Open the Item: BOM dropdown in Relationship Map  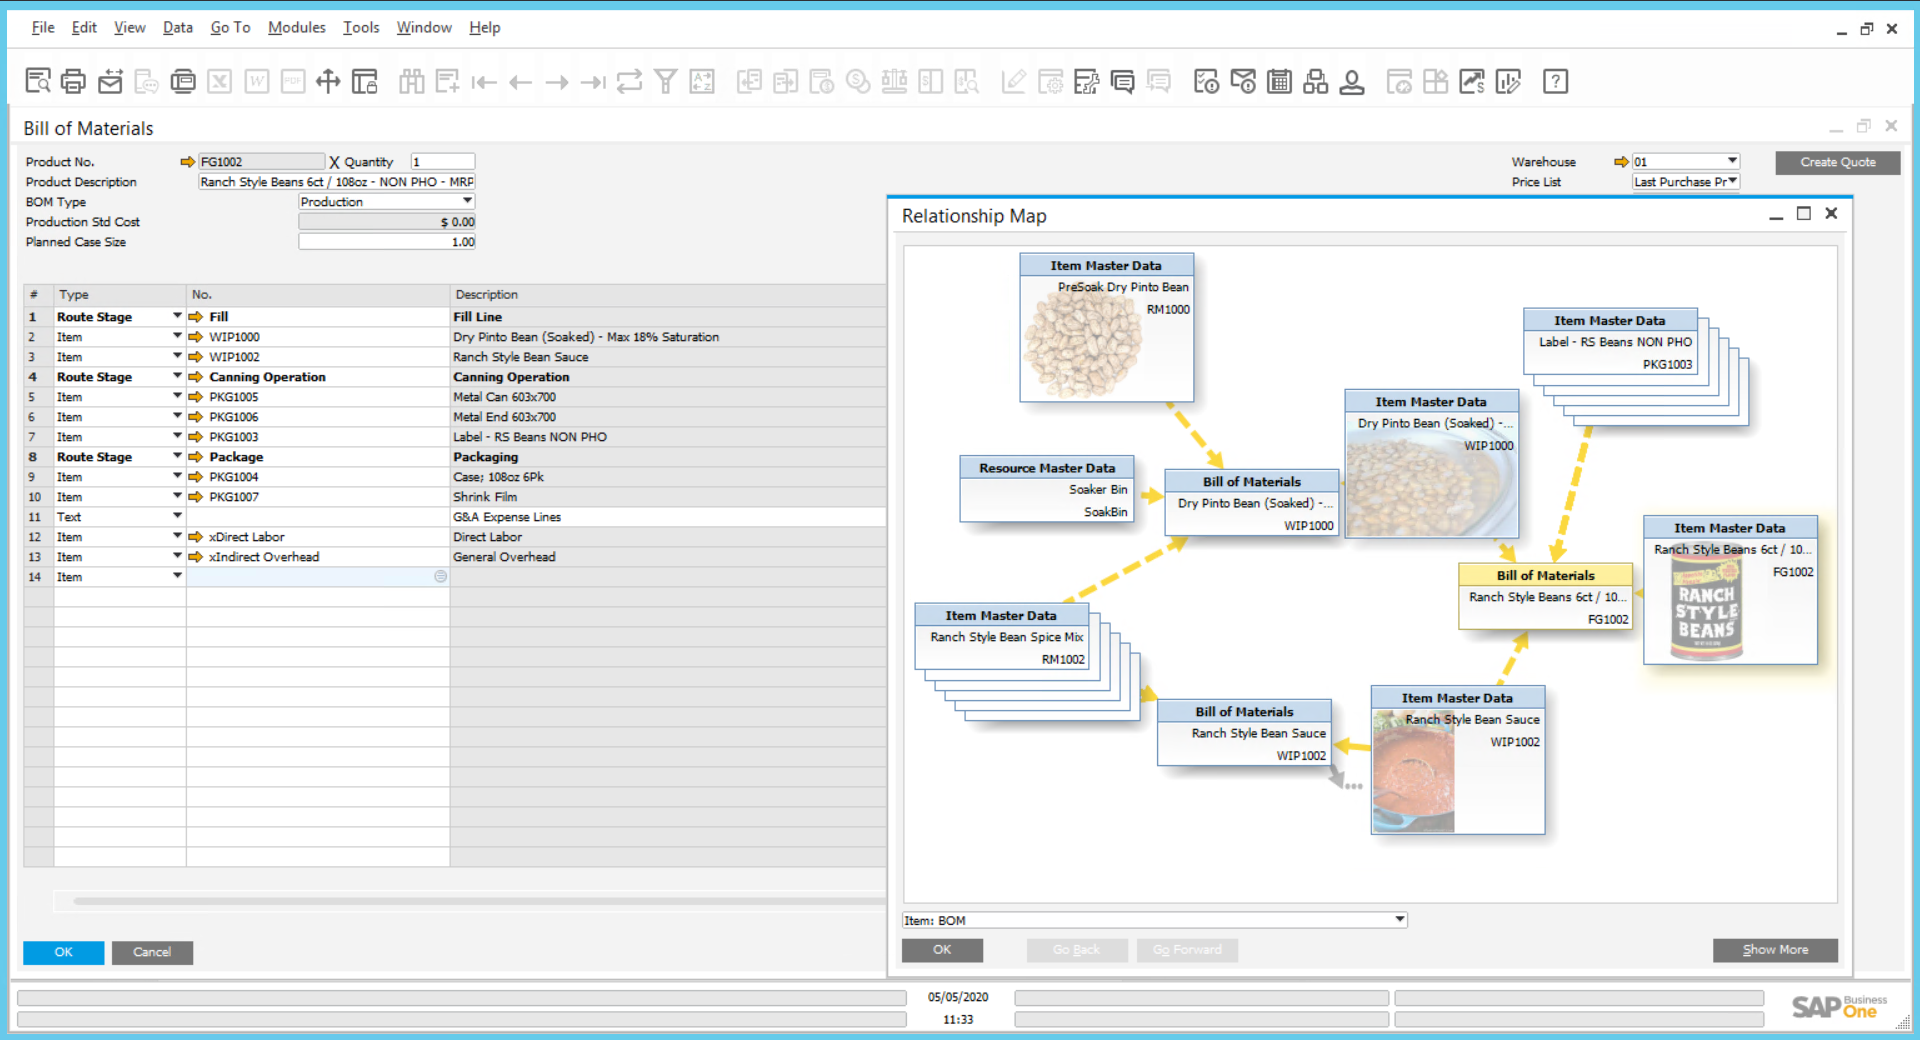click(x=1398, y=919)
